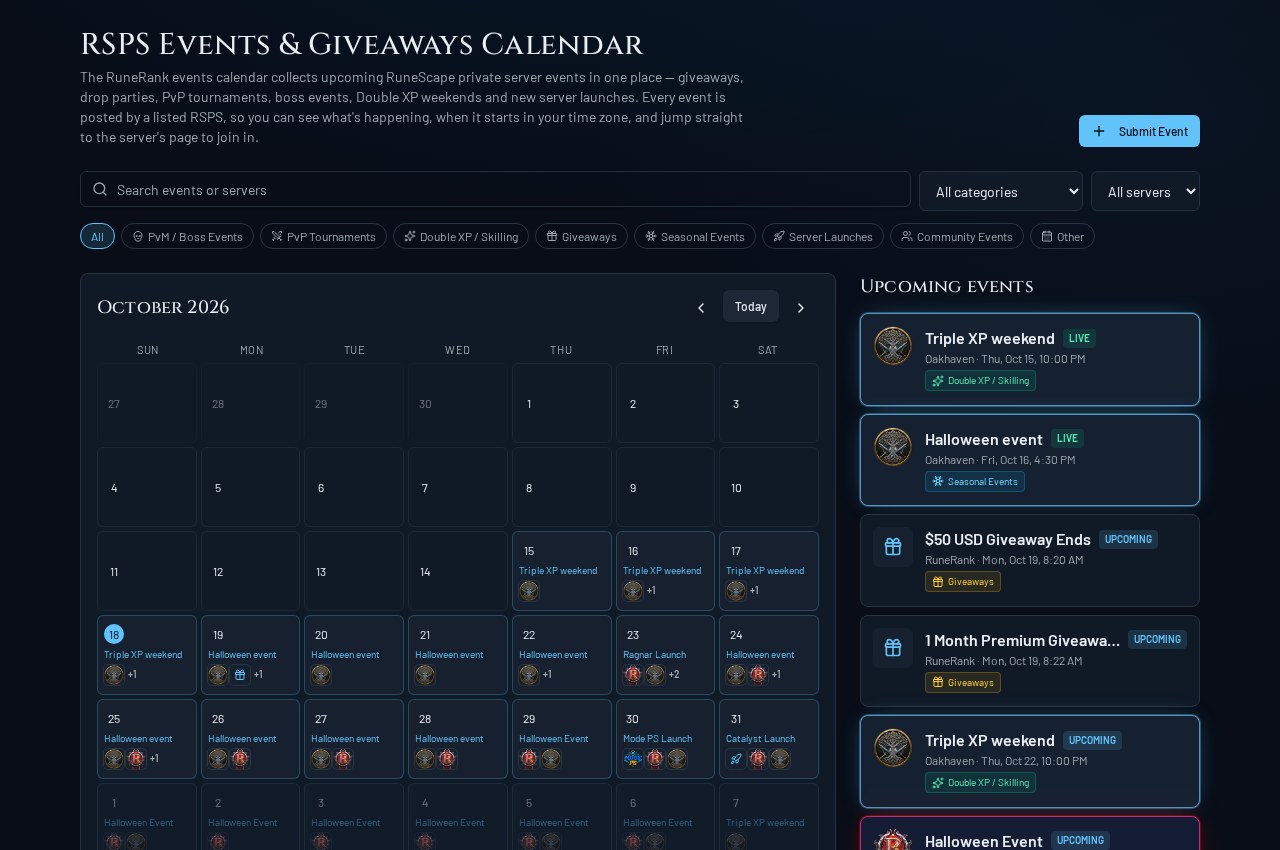This screenshot has height=850, width=1280.
Task: Filter by Seasonal Events chip
Action: pyautogui.click(x=695, y=236)
